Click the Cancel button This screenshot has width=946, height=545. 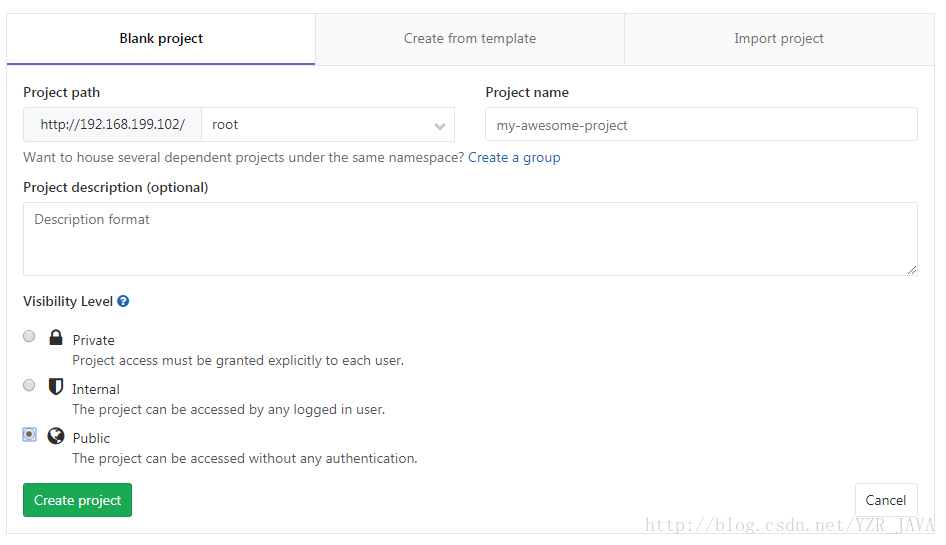tap(886, 500)
